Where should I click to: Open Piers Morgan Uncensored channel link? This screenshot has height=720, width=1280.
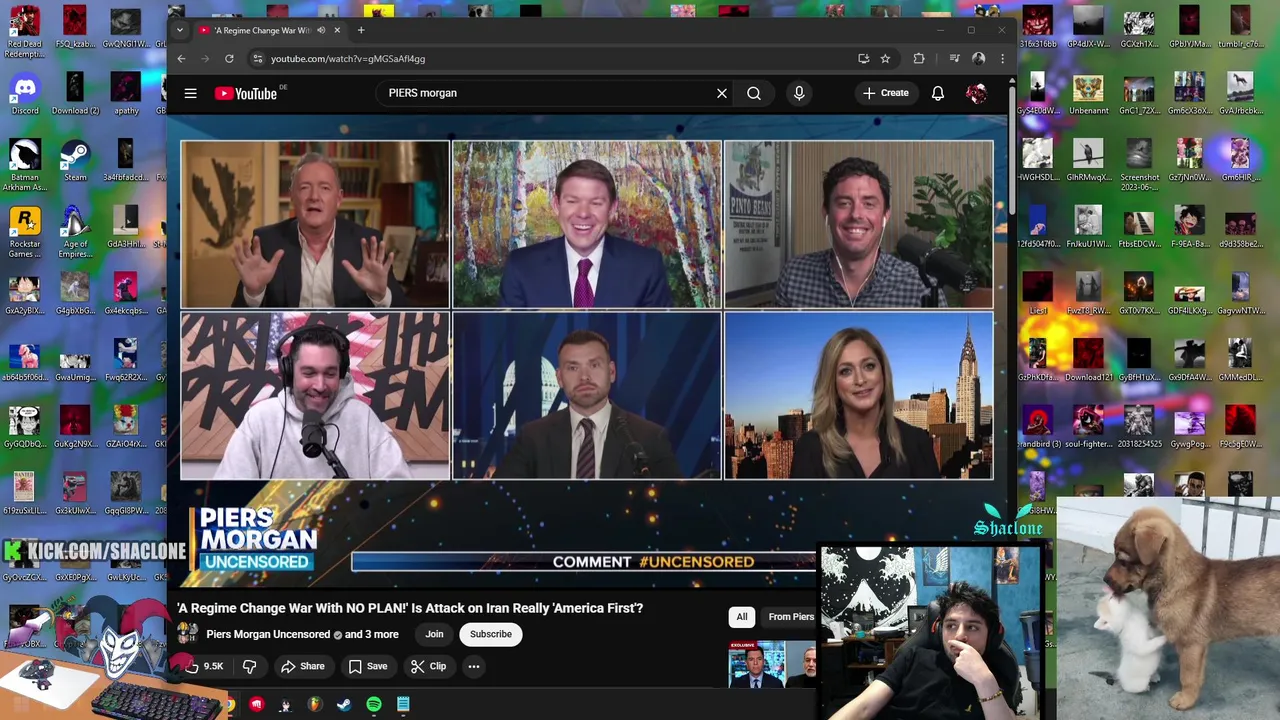pos(268,634)
